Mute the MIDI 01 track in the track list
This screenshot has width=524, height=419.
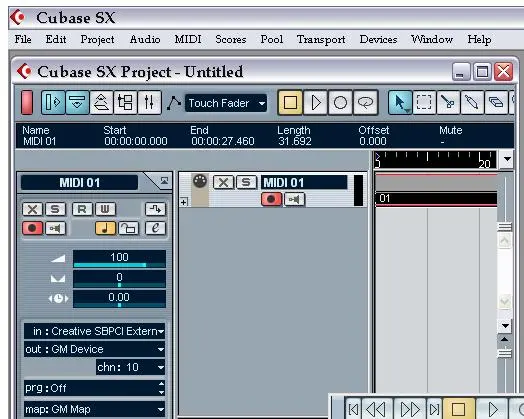pyautogui.click(x=223, y=182)
